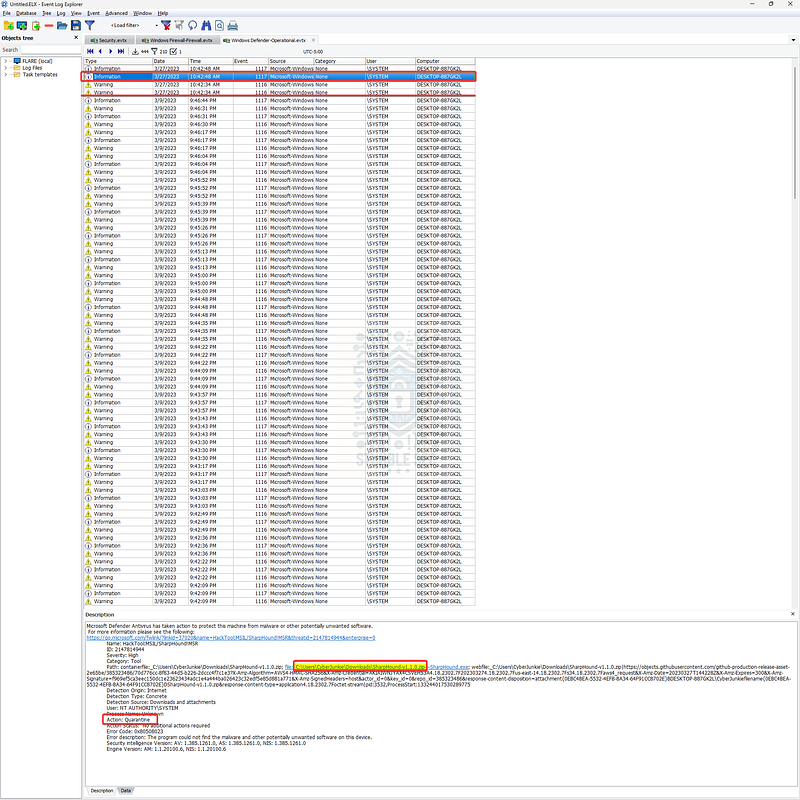Click the gray quick filter icon
800x800 pixels.
(x=179, y=26)
